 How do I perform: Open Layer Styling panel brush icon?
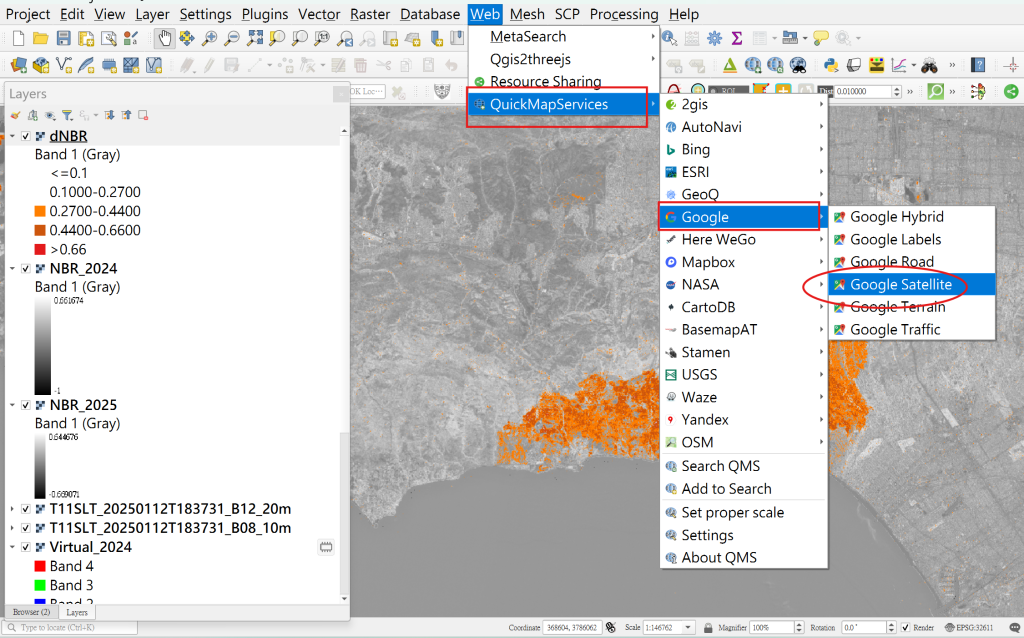15,116
